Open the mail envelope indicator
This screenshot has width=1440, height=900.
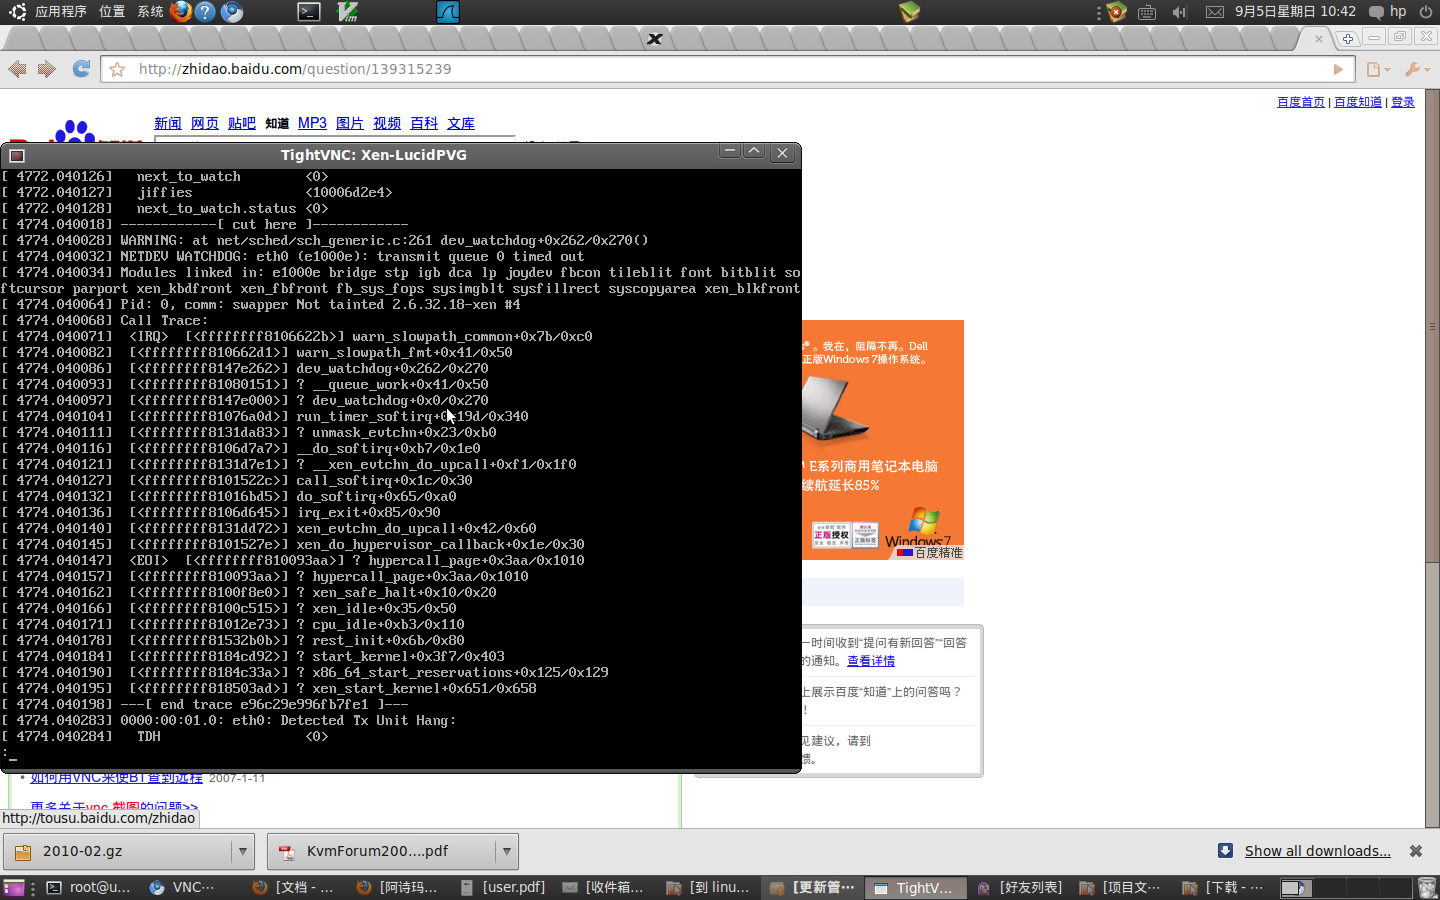1214,12
